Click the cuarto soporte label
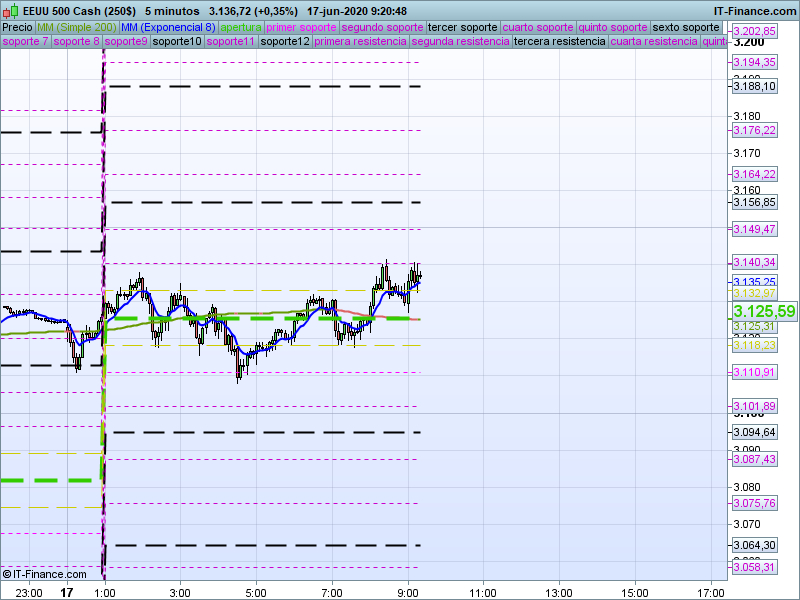The image size is (800, 600). coord(538,28)
